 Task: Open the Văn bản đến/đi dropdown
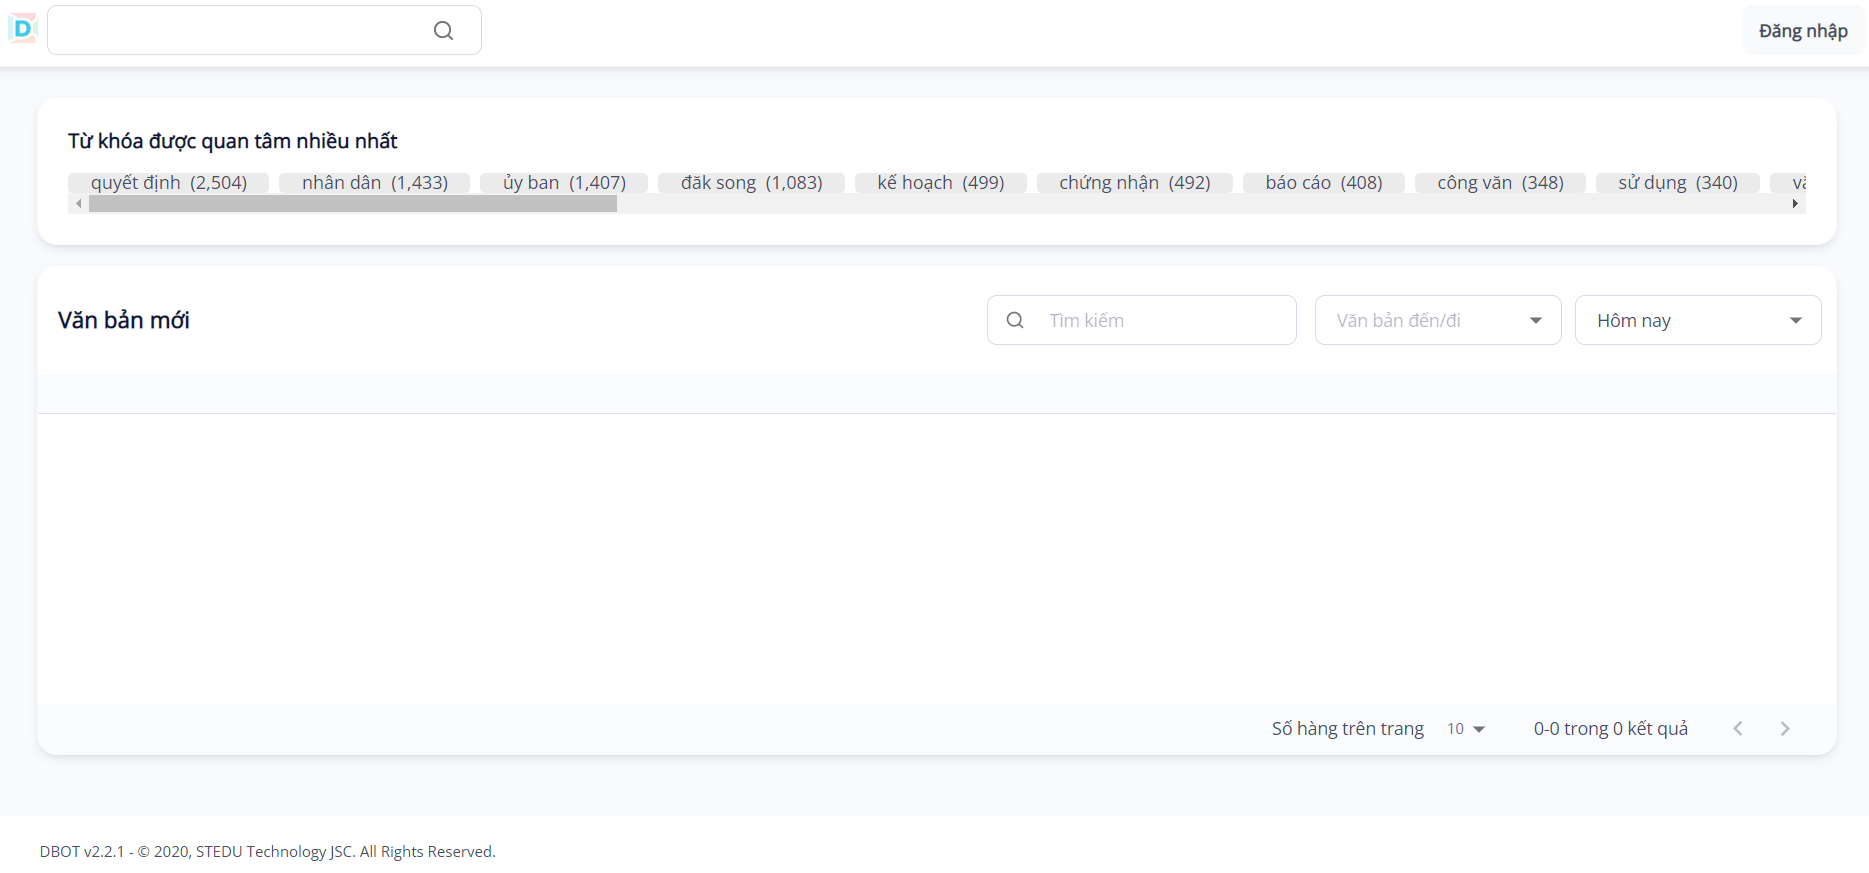point(1437,320)
